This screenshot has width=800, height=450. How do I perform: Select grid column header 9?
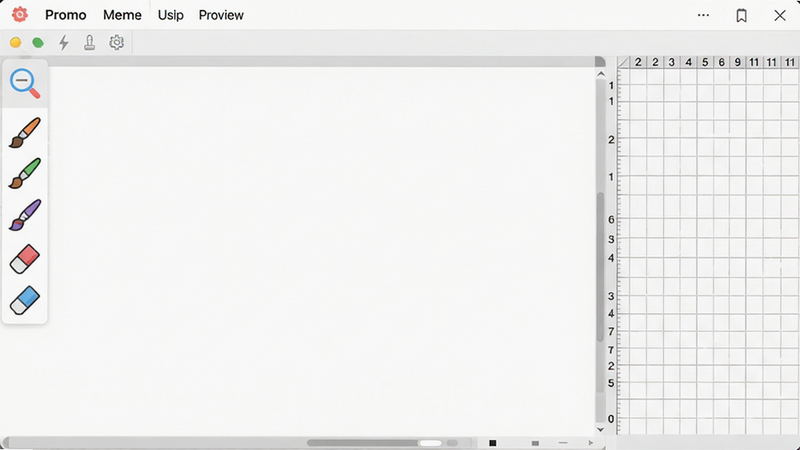738,62
